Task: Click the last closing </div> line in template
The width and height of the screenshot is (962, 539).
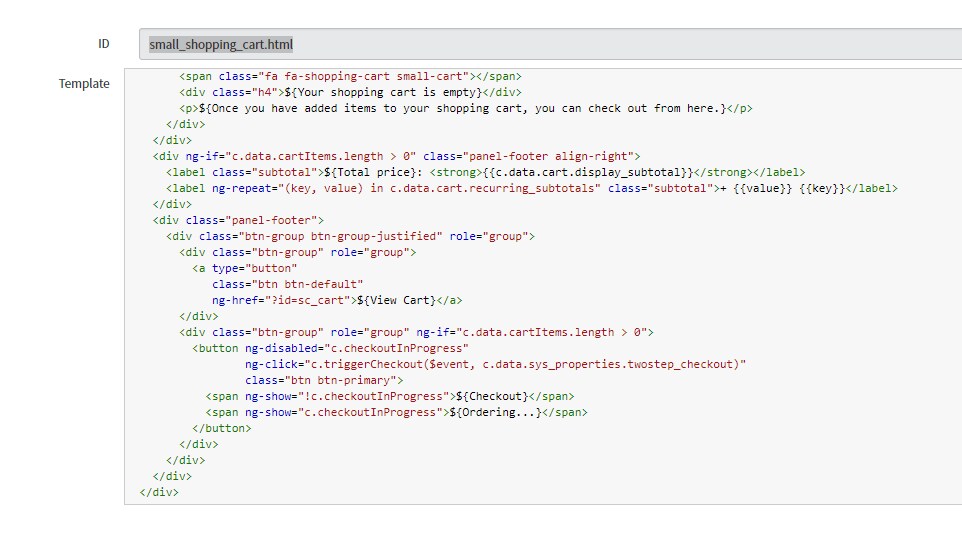Action: [159, 492]
